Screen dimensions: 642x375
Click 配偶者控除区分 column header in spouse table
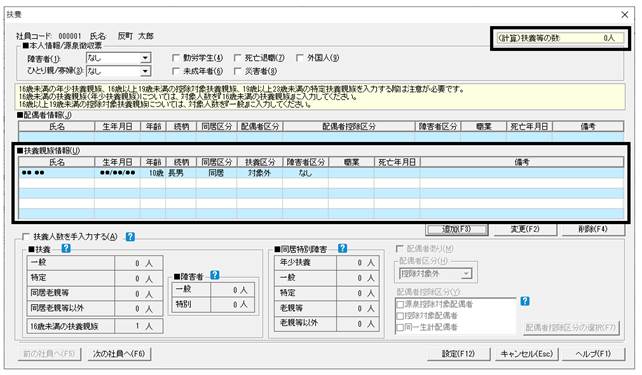(348, 127)
